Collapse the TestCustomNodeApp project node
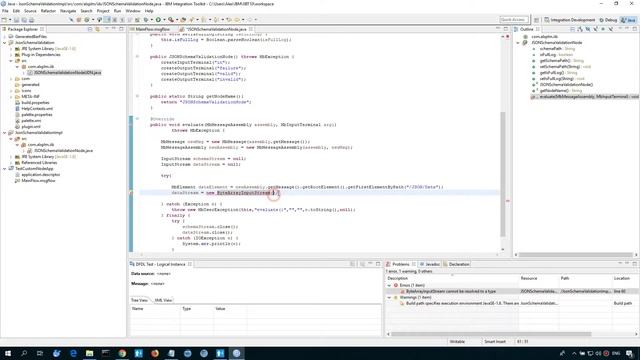Image resolution: width=640 pixels, height=360 pixels. coord(4,169)
